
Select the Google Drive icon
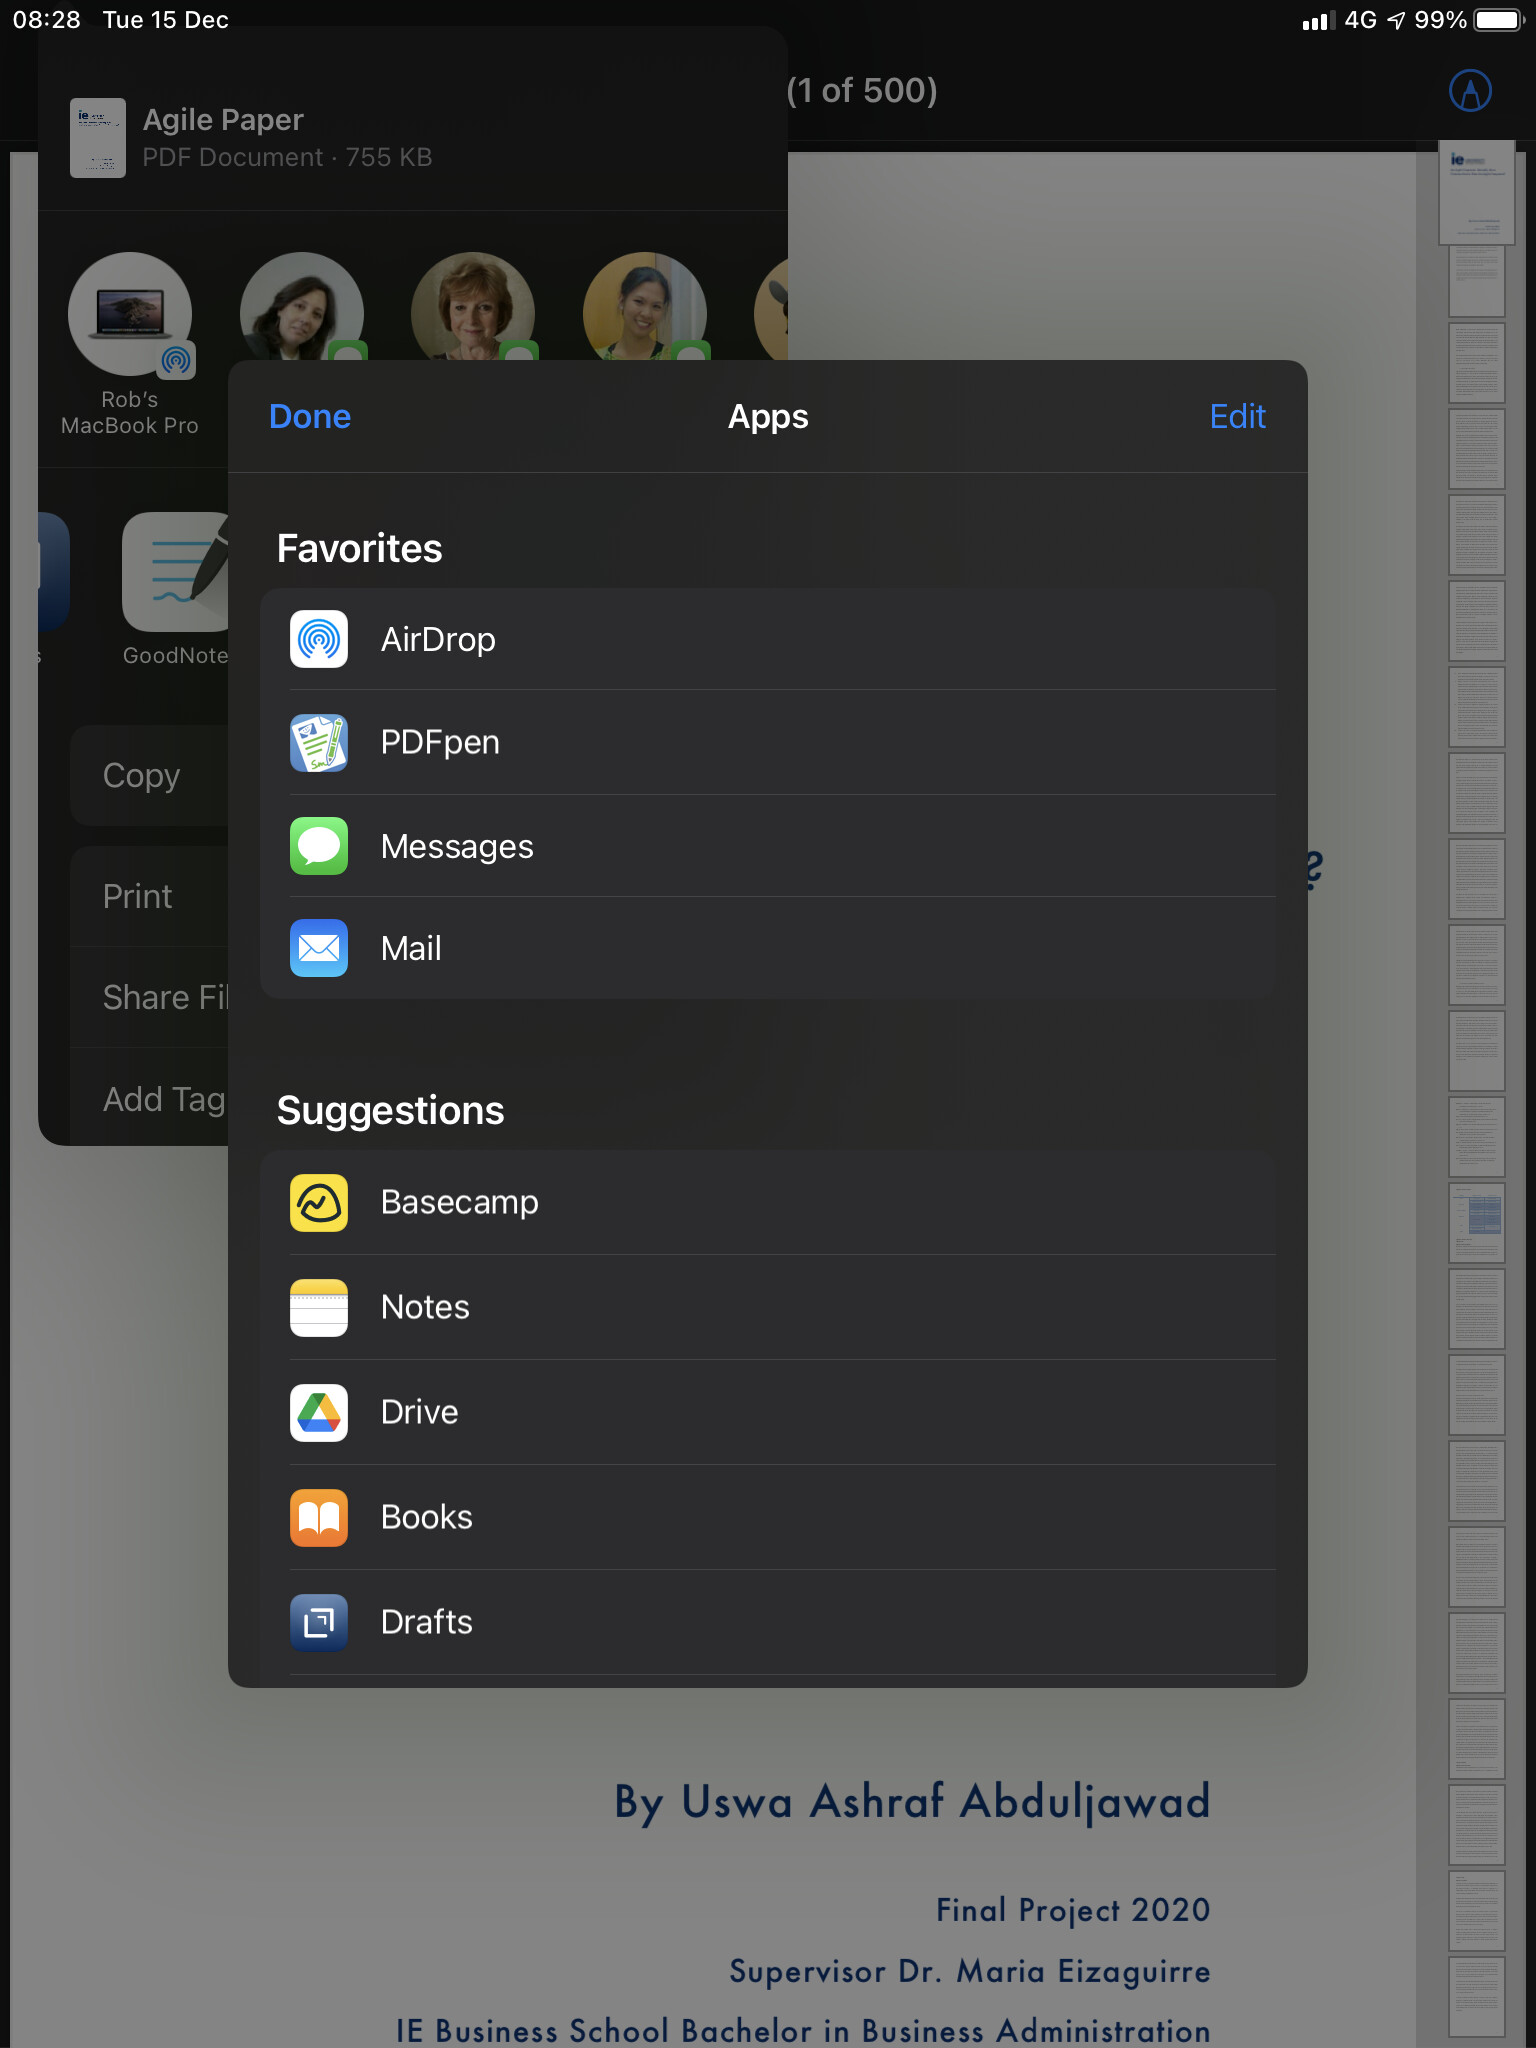(319, 1412)
